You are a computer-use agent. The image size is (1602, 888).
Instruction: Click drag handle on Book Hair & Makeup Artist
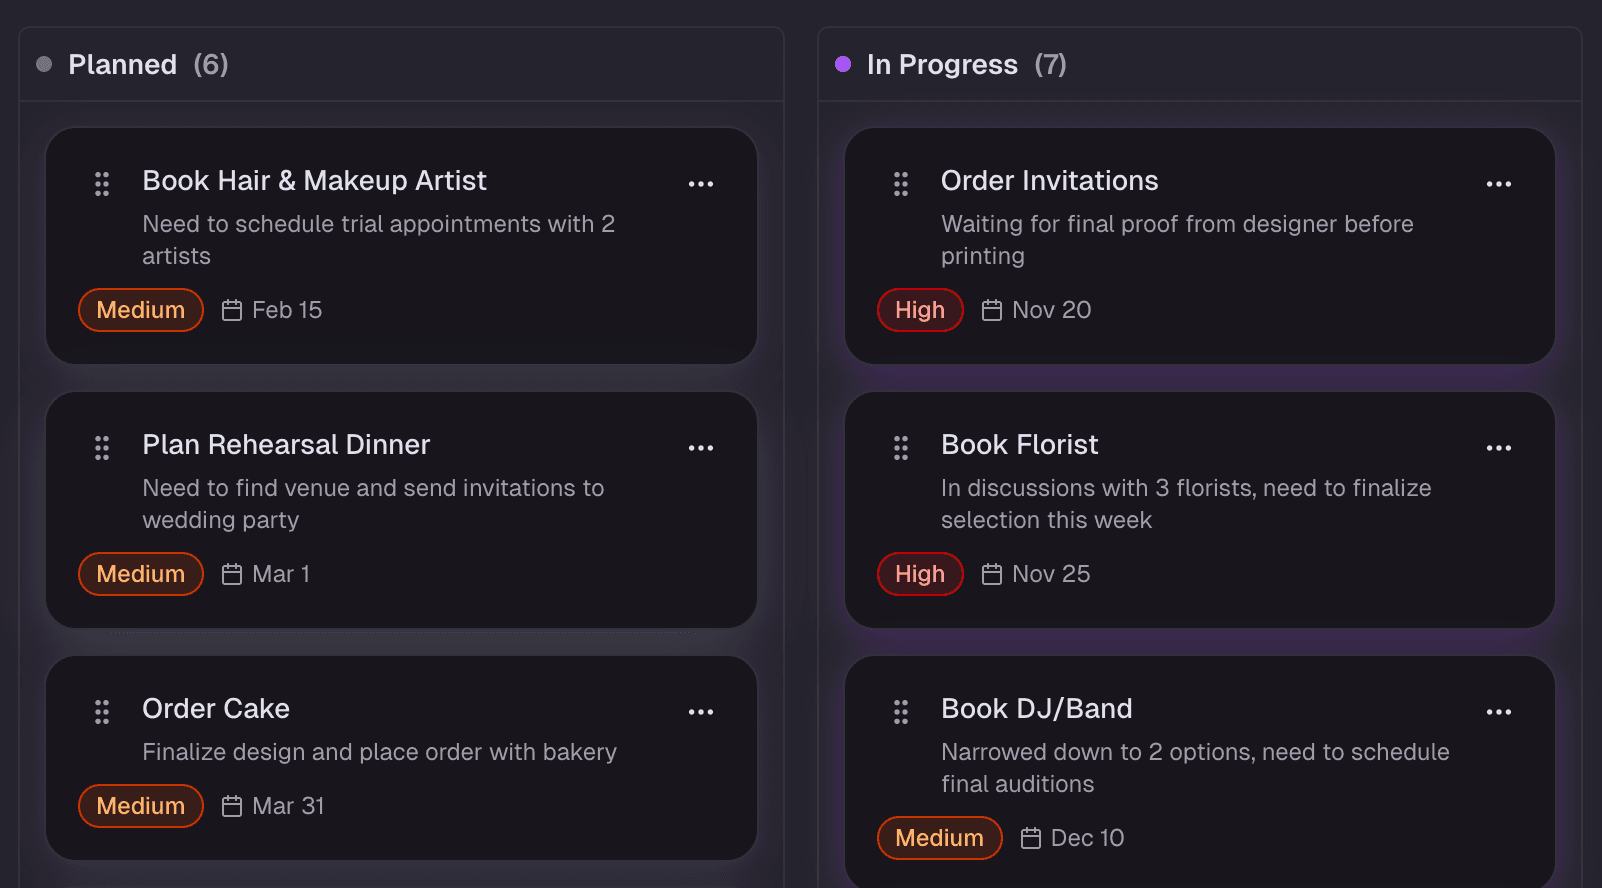pos(102,184)
